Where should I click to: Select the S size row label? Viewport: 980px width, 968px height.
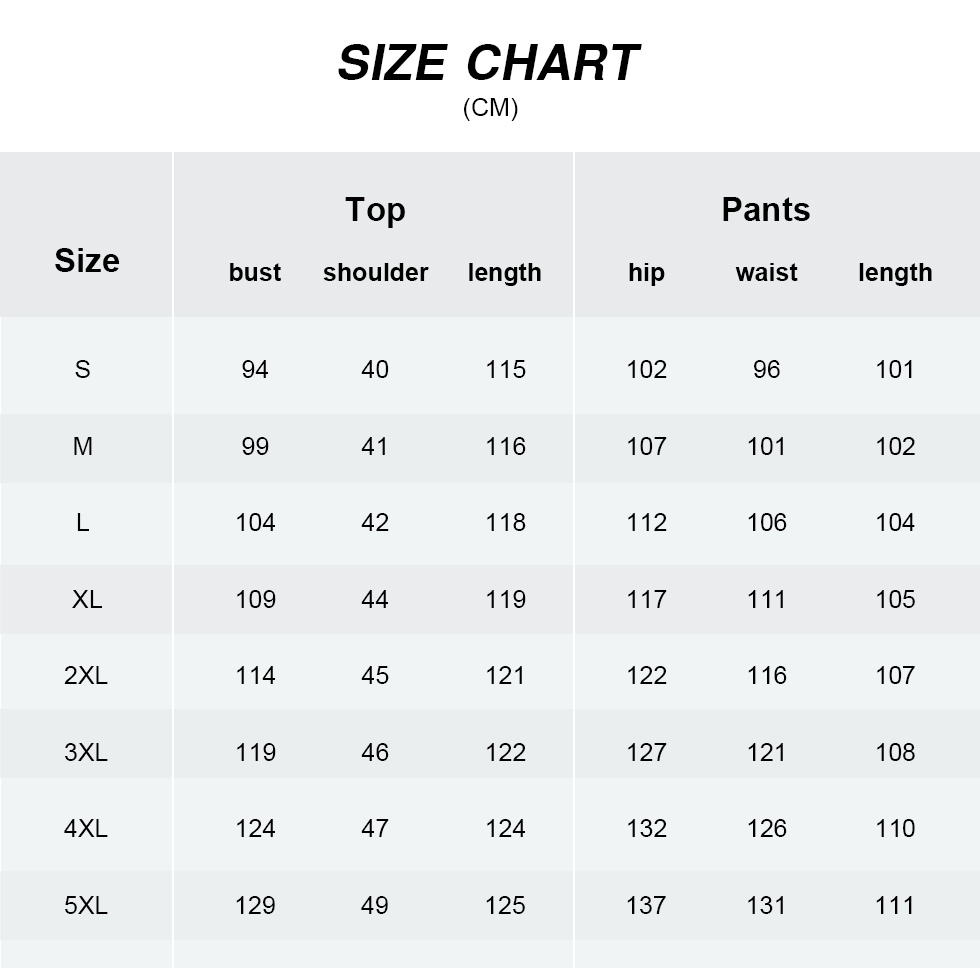(x=83, y=370)
